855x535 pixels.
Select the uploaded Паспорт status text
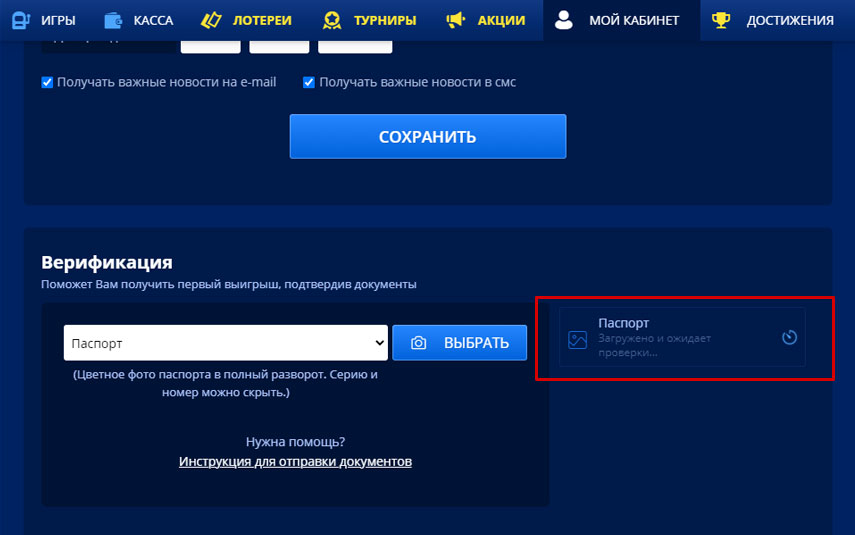click(654, 345)
